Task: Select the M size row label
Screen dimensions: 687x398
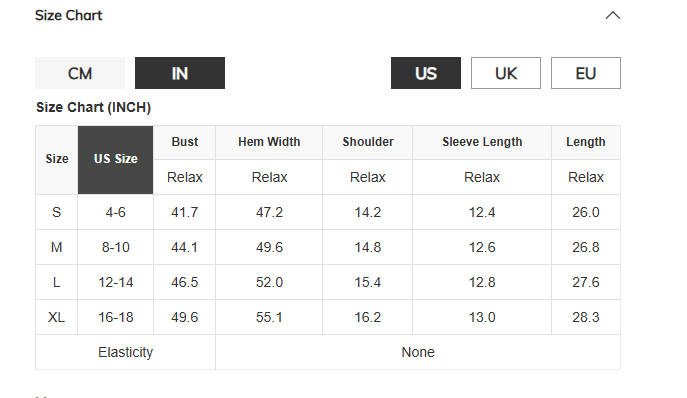Action: (57, 247)
